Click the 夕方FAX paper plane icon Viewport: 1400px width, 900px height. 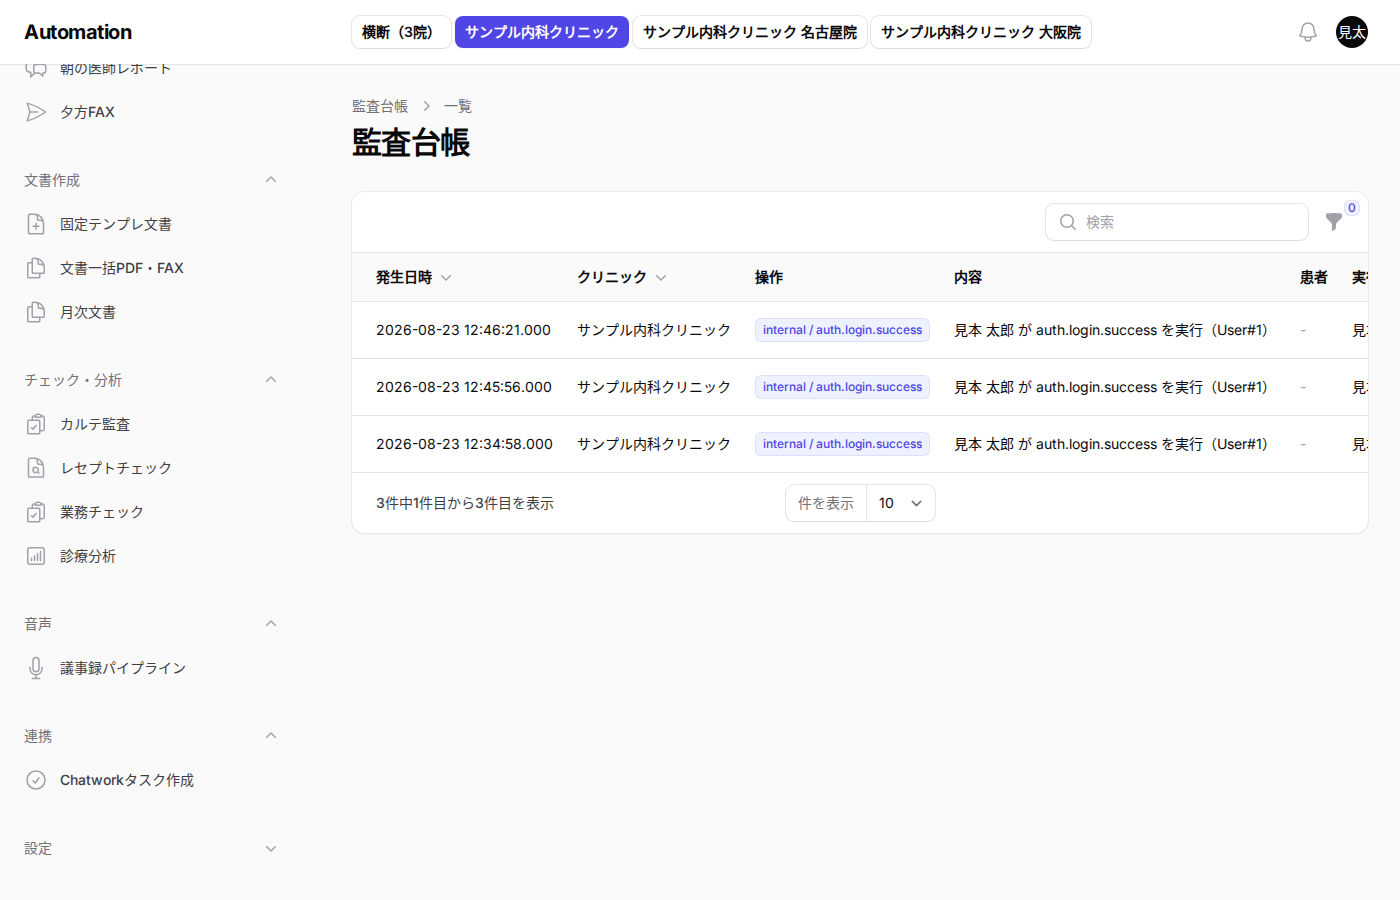tap(36, 112)
